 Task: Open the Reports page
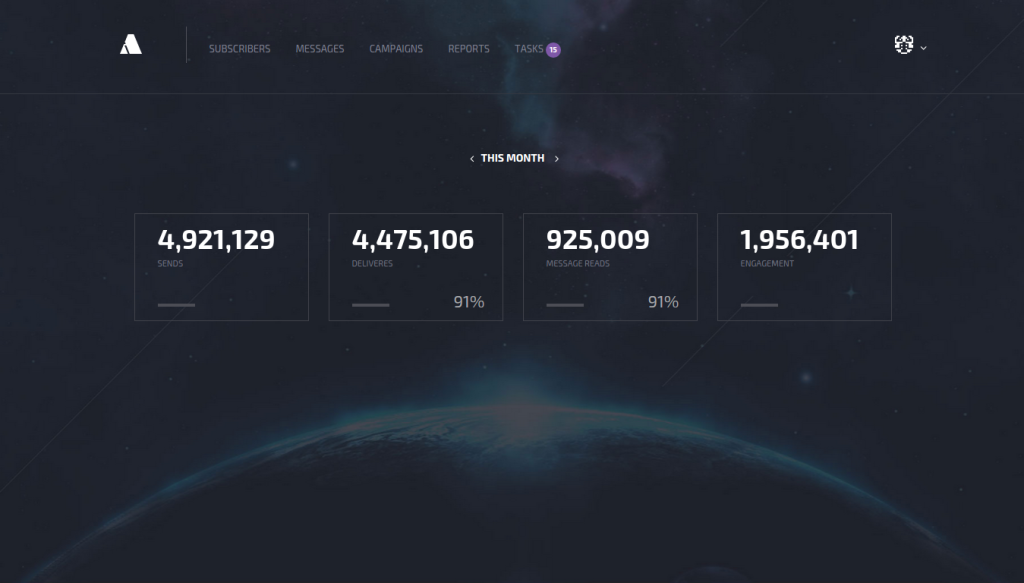tap(469, 49)
